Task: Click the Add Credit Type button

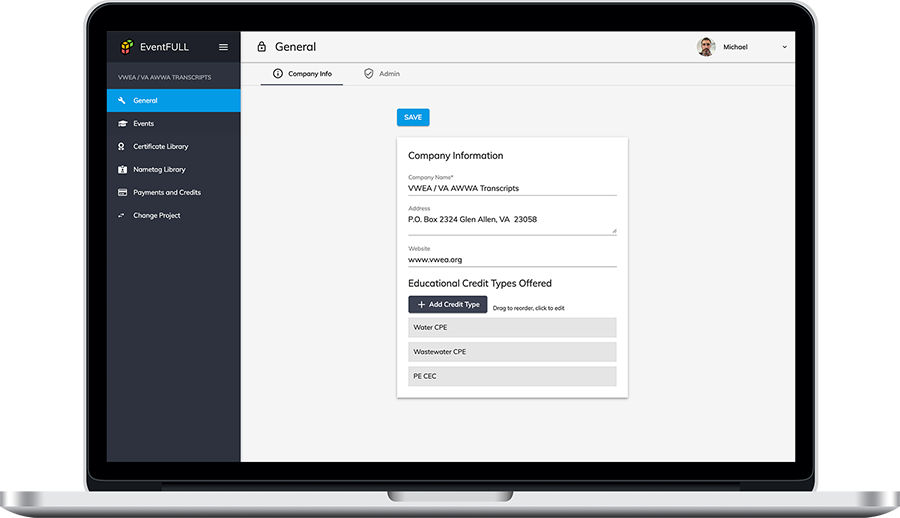Action: (447, 304)
